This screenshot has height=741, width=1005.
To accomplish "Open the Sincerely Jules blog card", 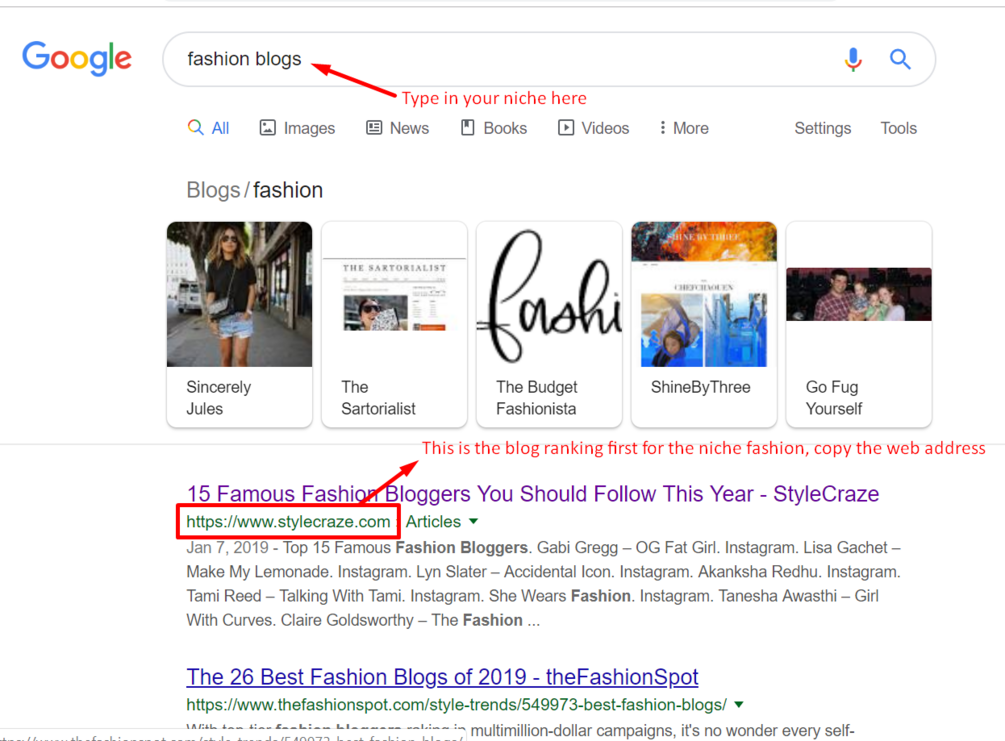I will click(240, 324).
